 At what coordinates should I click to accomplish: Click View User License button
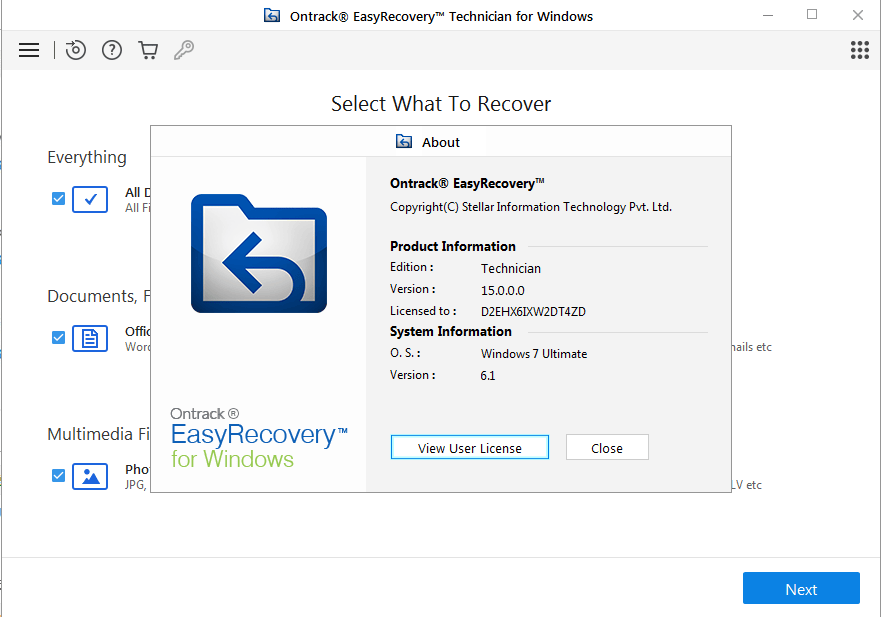[469, 448]
